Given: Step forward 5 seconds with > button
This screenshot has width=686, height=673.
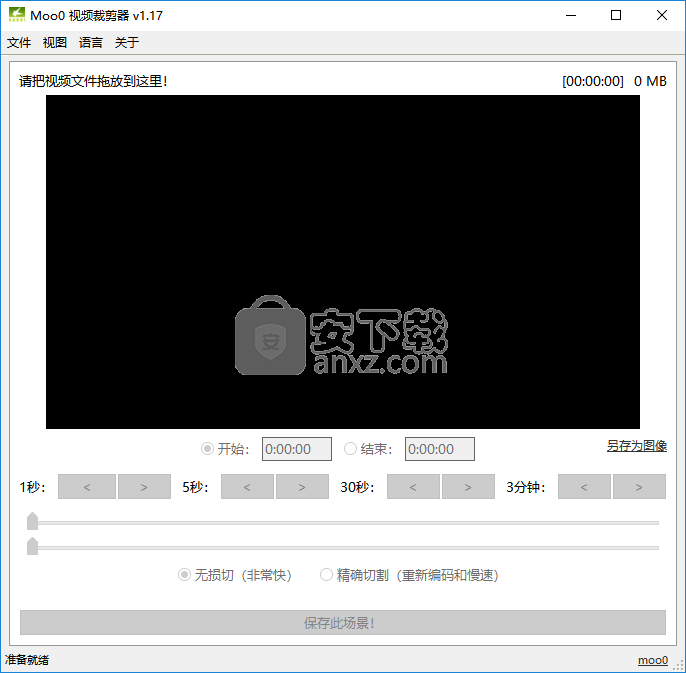Looking at the screenshot, I should click(x=302, y=487).
